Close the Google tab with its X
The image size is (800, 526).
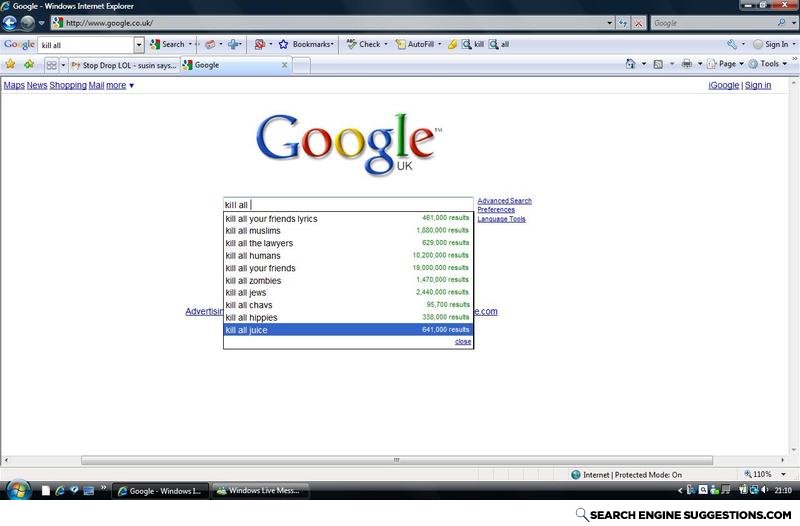(x=285, y=65)
